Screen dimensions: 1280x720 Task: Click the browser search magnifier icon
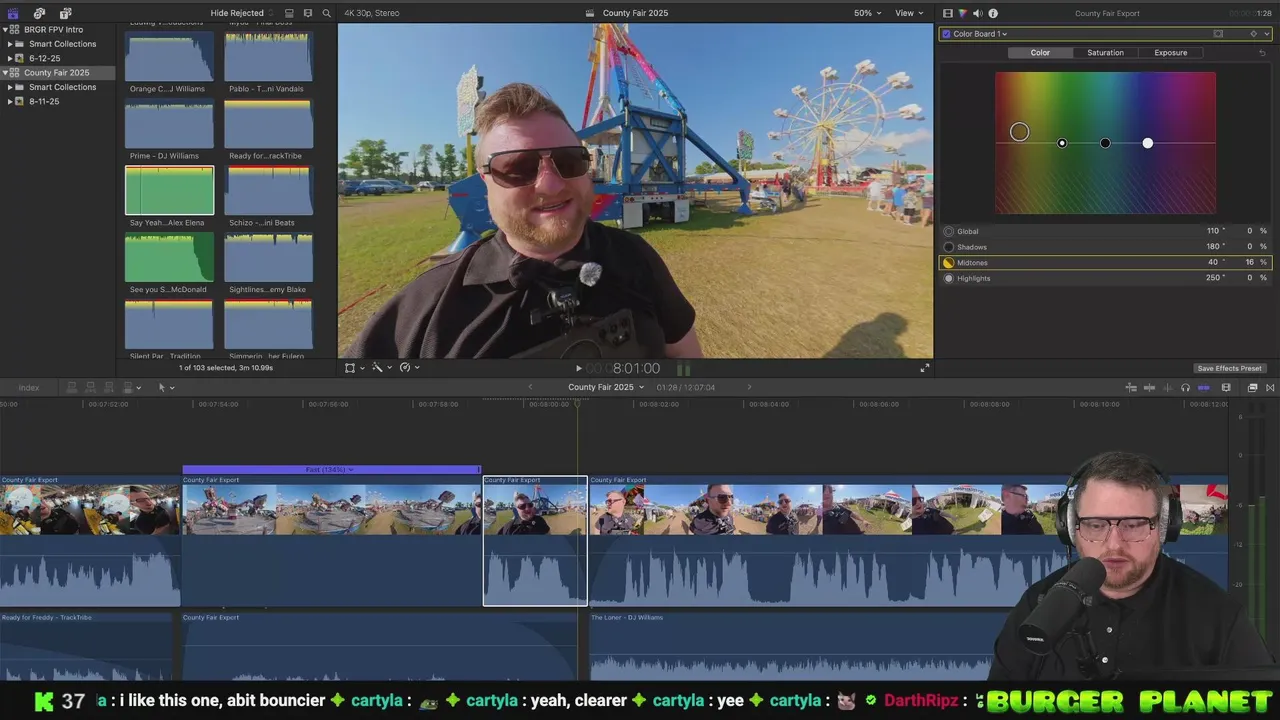(326, 13)
